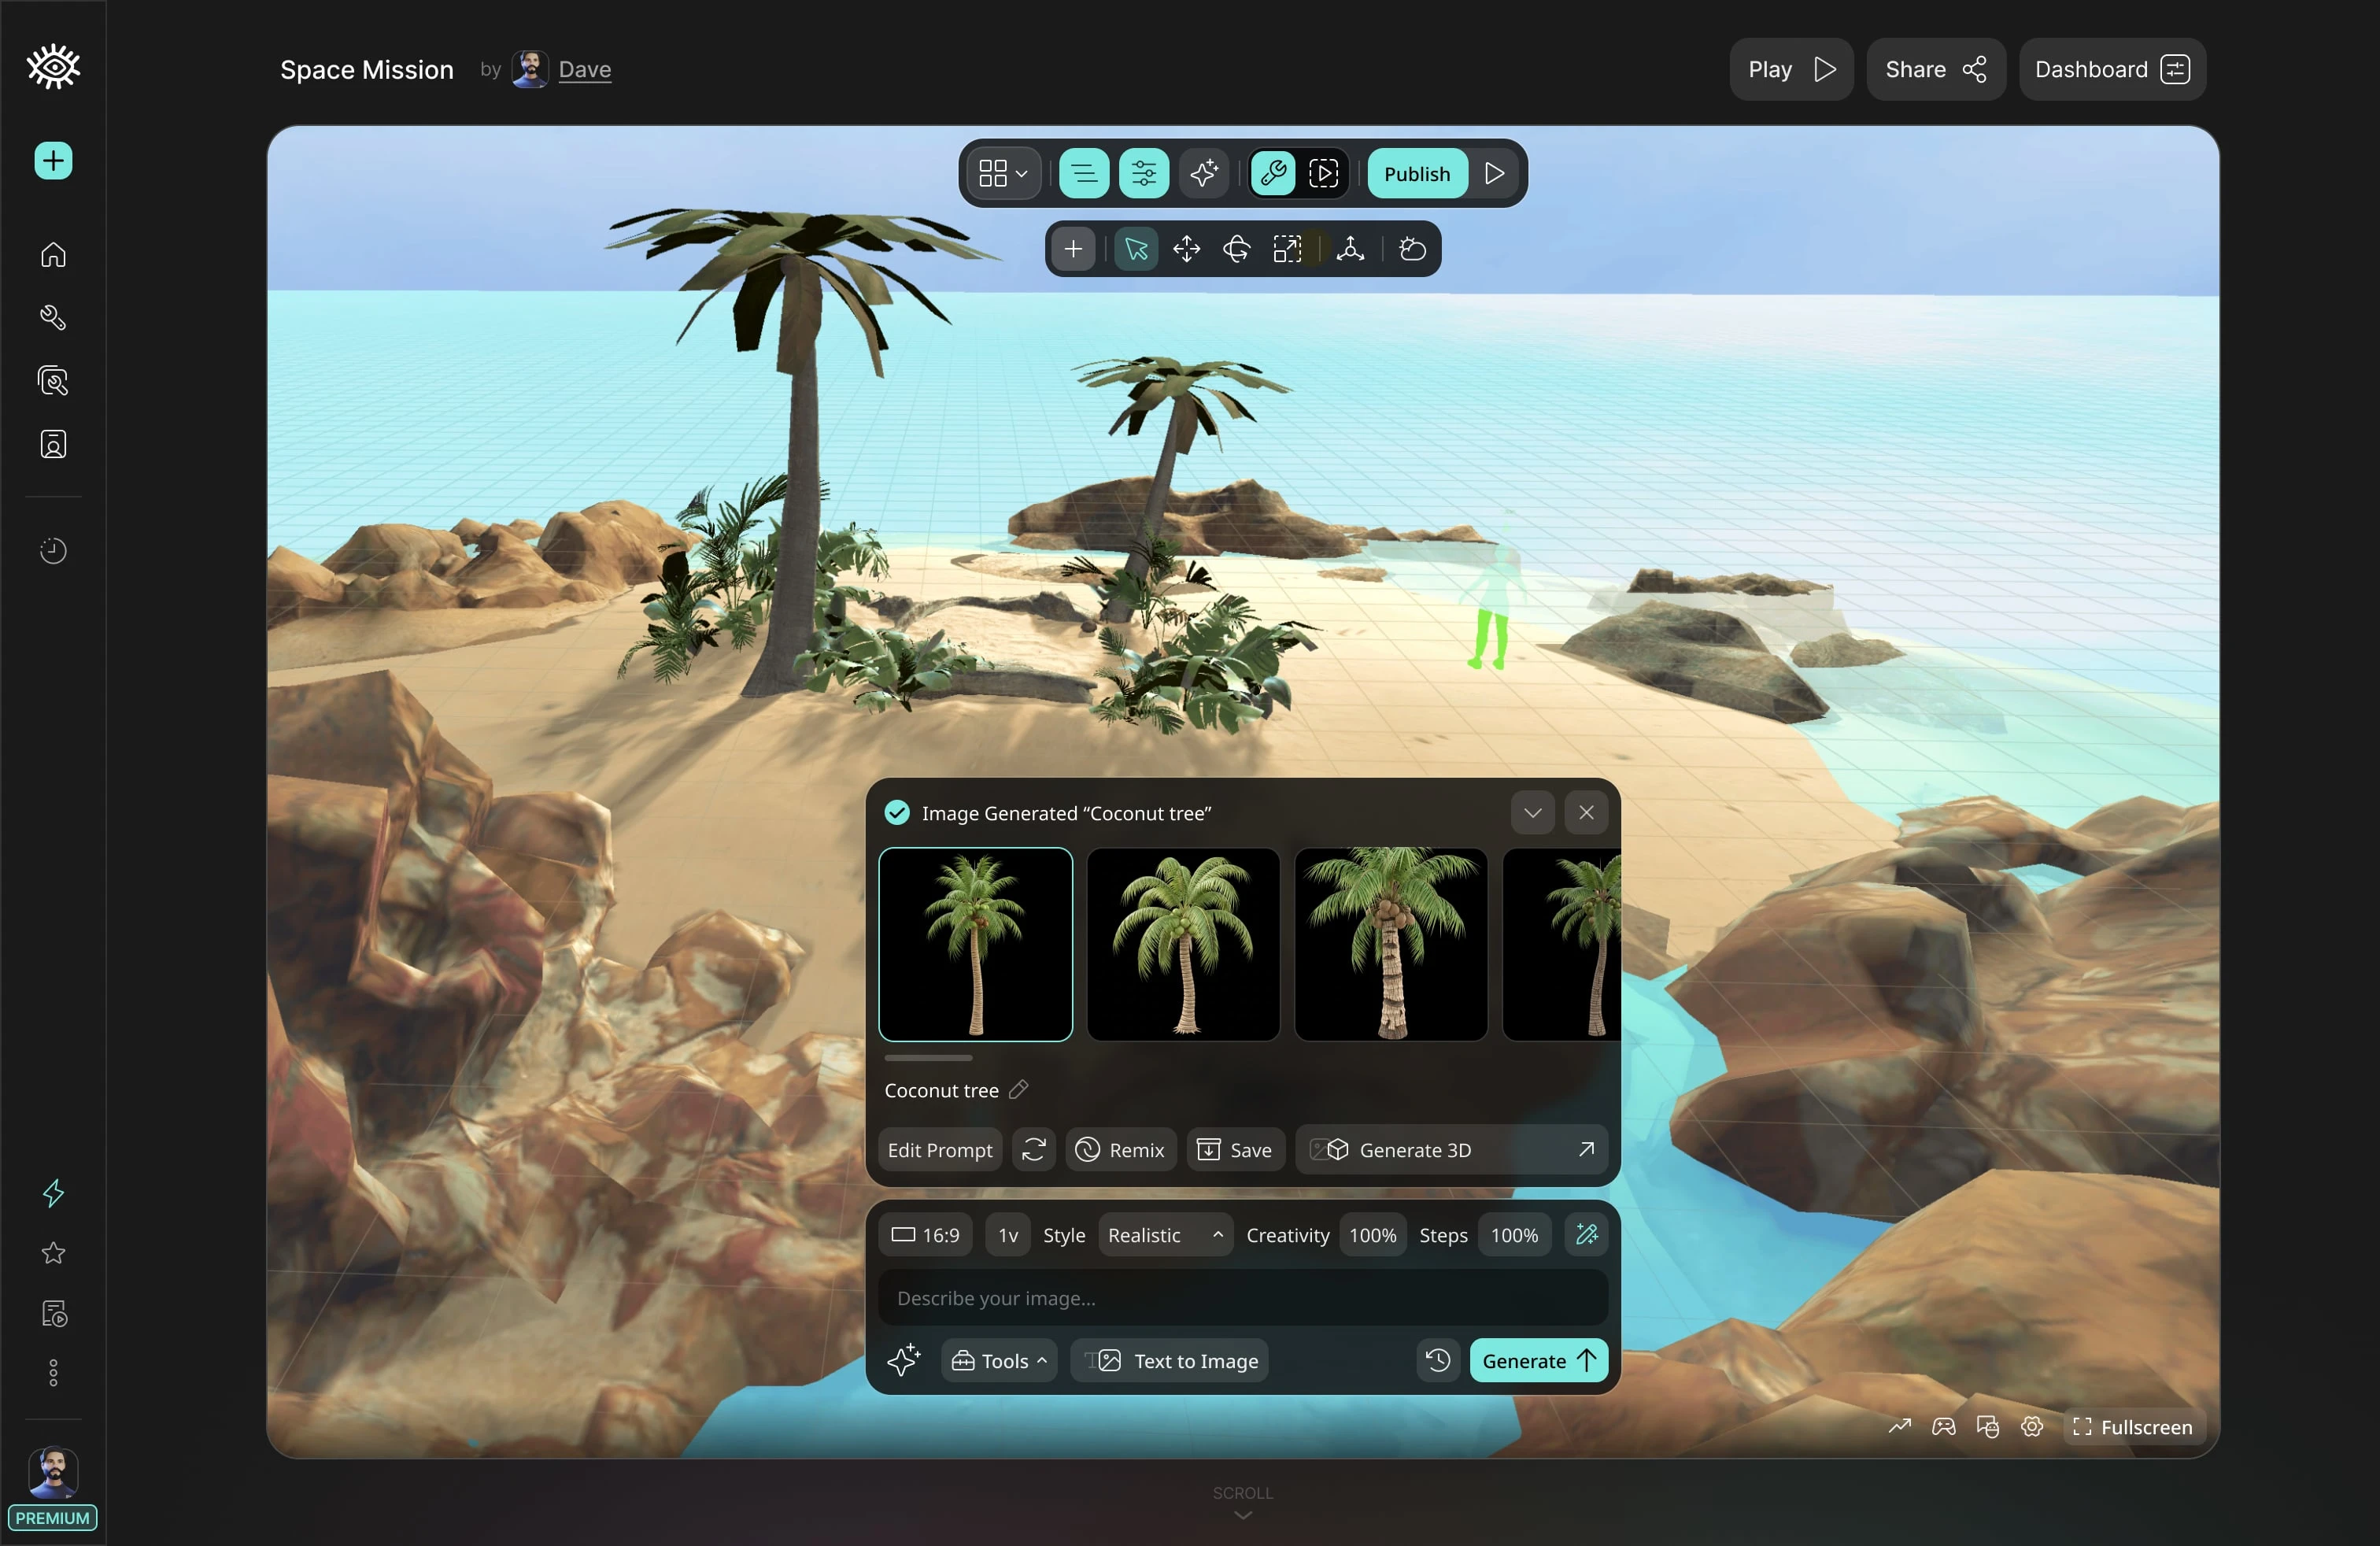This screenshot has width=2380, height=1546.
Task: Toggle the hierarchy list panel button
Action: point(1084,174)
